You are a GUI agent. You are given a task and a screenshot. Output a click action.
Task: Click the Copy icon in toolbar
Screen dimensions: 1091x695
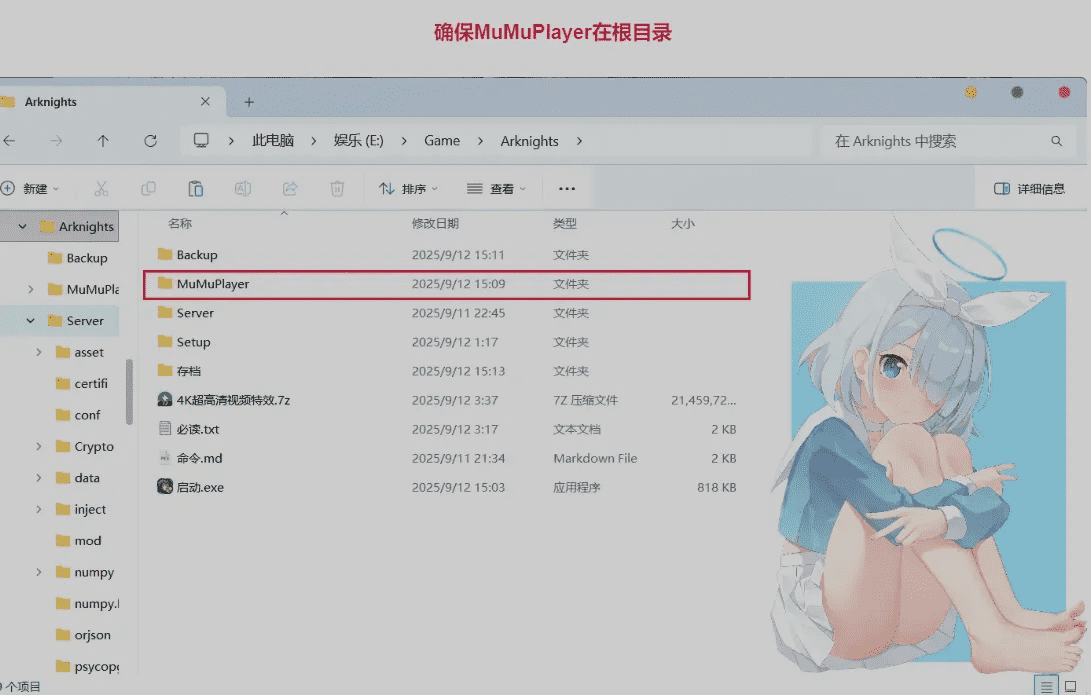point(148,189)
